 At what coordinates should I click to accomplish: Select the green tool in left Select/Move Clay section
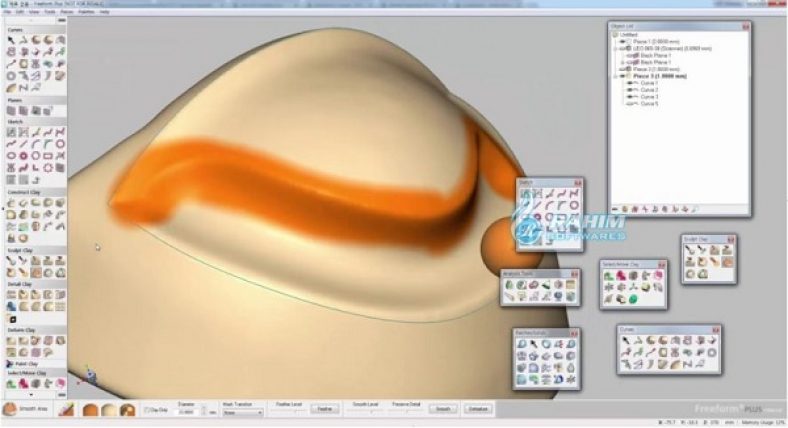11,384
